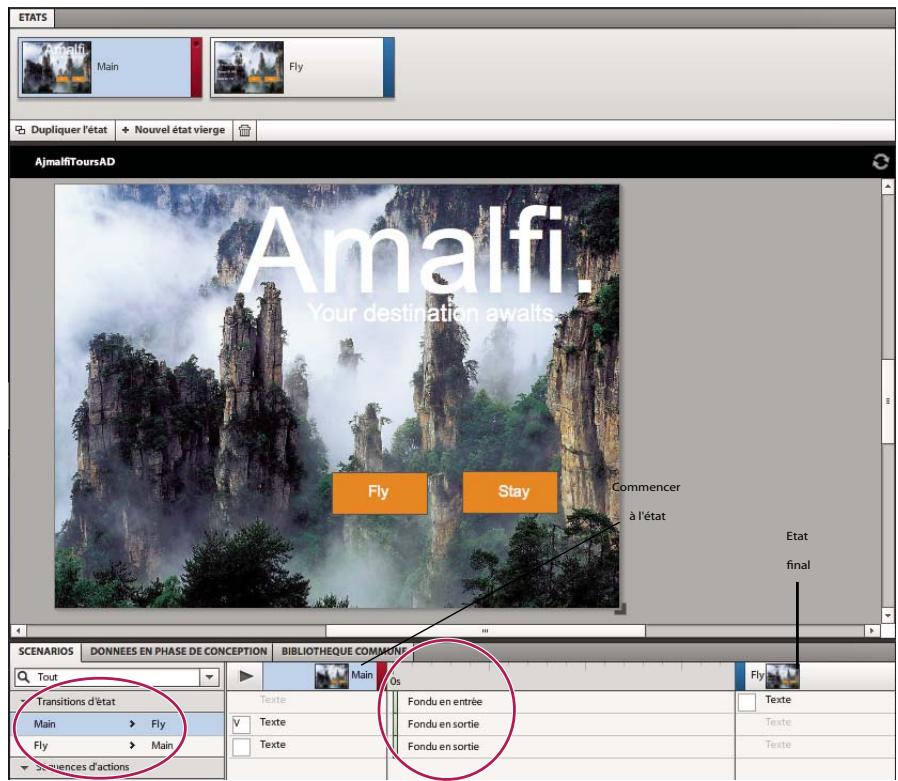
Task: Click the search magnifier icon
Action: click(23, 677)
